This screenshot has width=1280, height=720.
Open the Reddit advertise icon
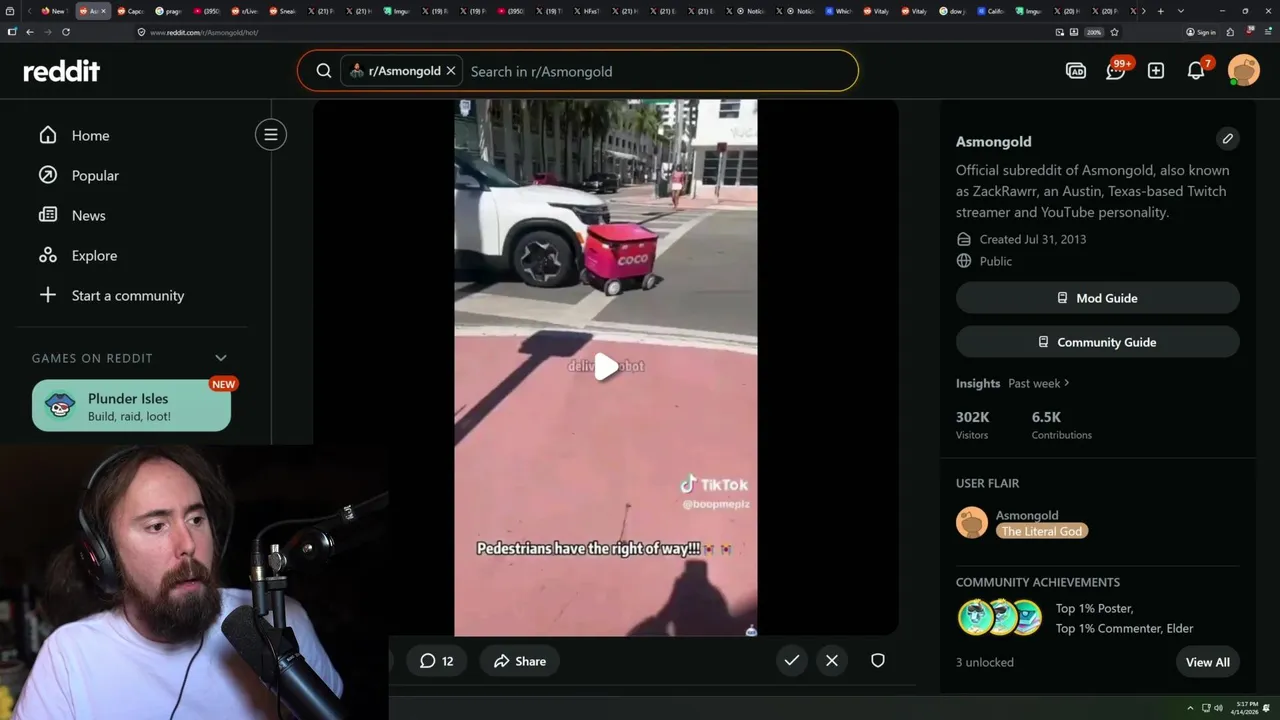(1076, 71)
